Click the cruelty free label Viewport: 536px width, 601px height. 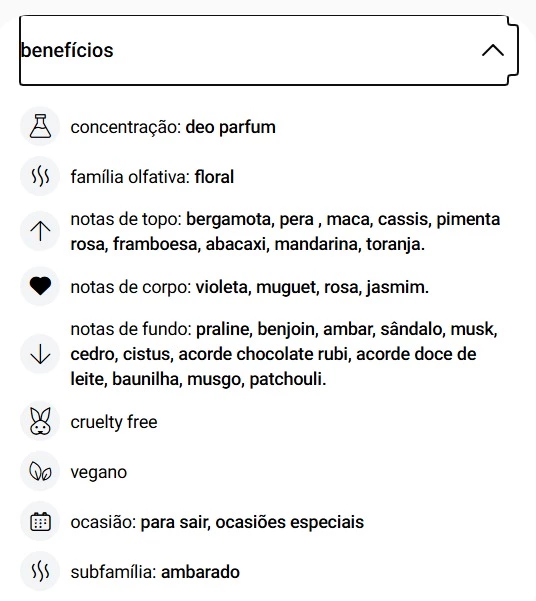pyautogui.click(x=114, y=422)
